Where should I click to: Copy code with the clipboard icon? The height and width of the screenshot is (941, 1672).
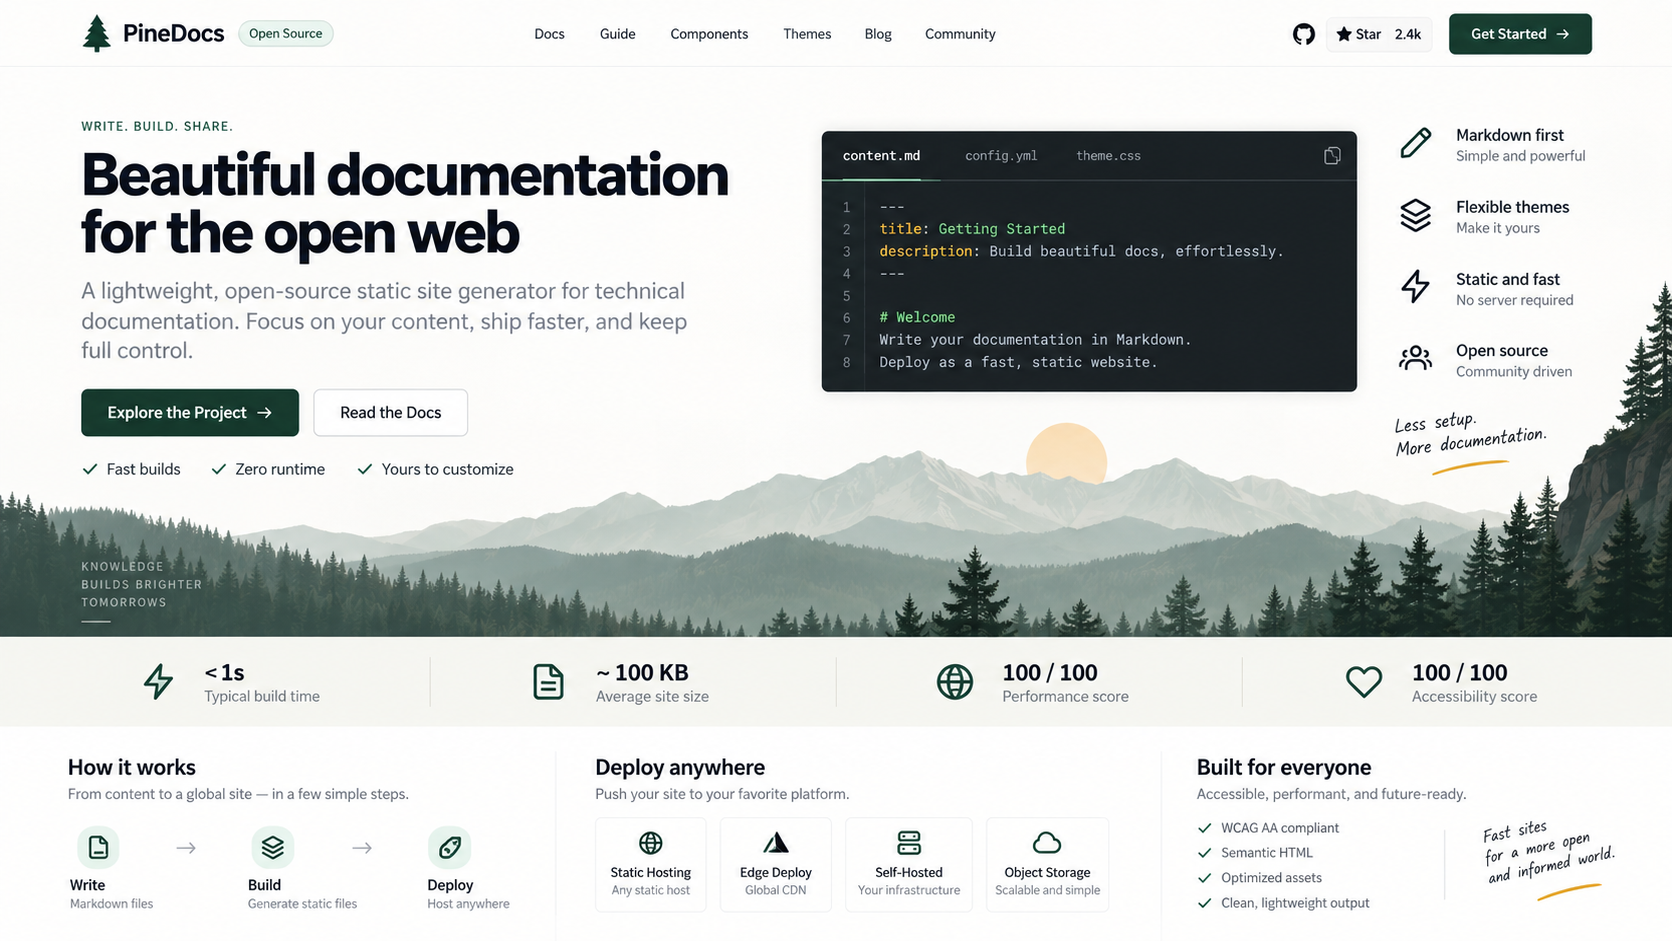pyautogui.click(x=1332, y=155)
